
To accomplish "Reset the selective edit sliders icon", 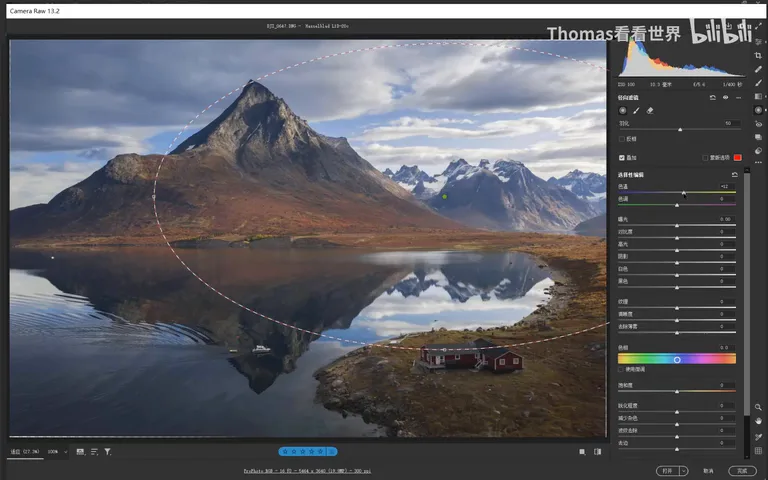I will [x=734, y=175].
